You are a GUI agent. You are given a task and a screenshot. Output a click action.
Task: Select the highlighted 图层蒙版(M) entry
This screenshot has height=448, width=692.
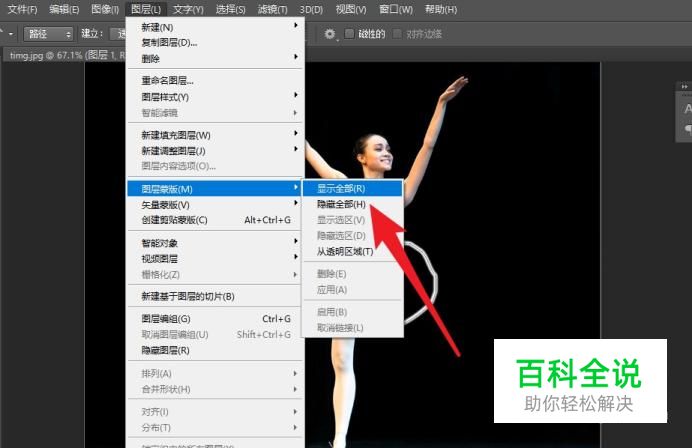(215, 189)
